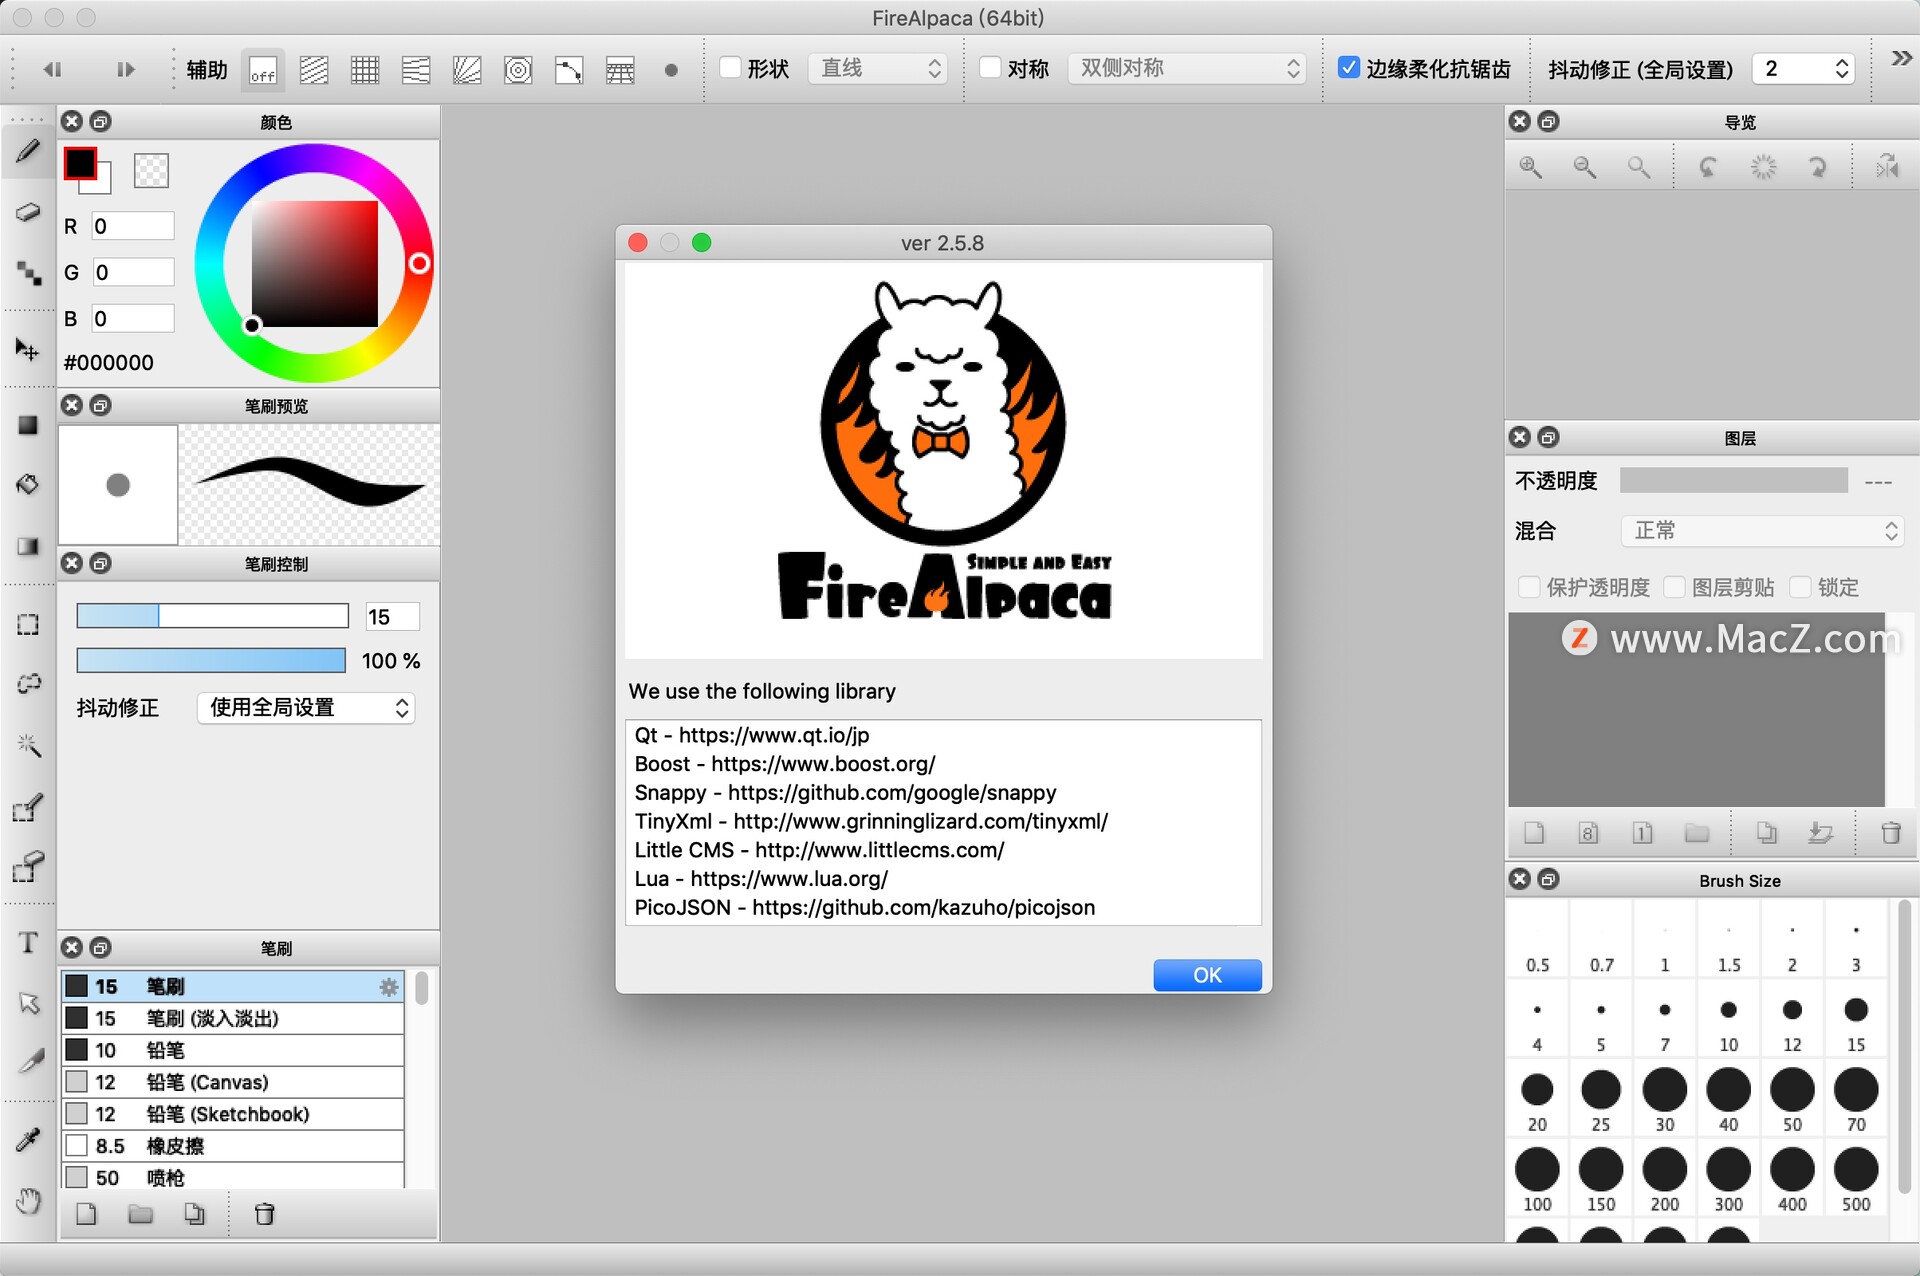Expand hidden toolbar items with » chevron
Viewport: 1920px width, 1276px height.
point(1901,59)
